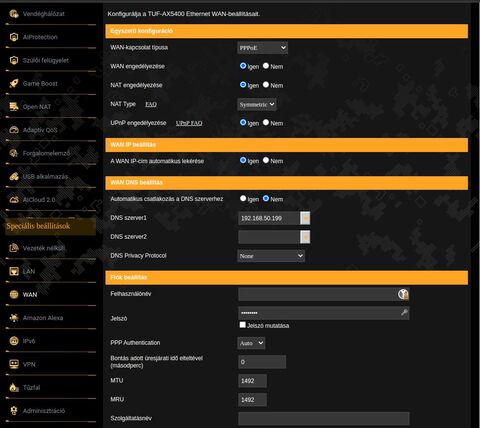This screenshot has height=428, width=480.
Task: Open the Amazon Alexa icon
Action: (14, 318)
